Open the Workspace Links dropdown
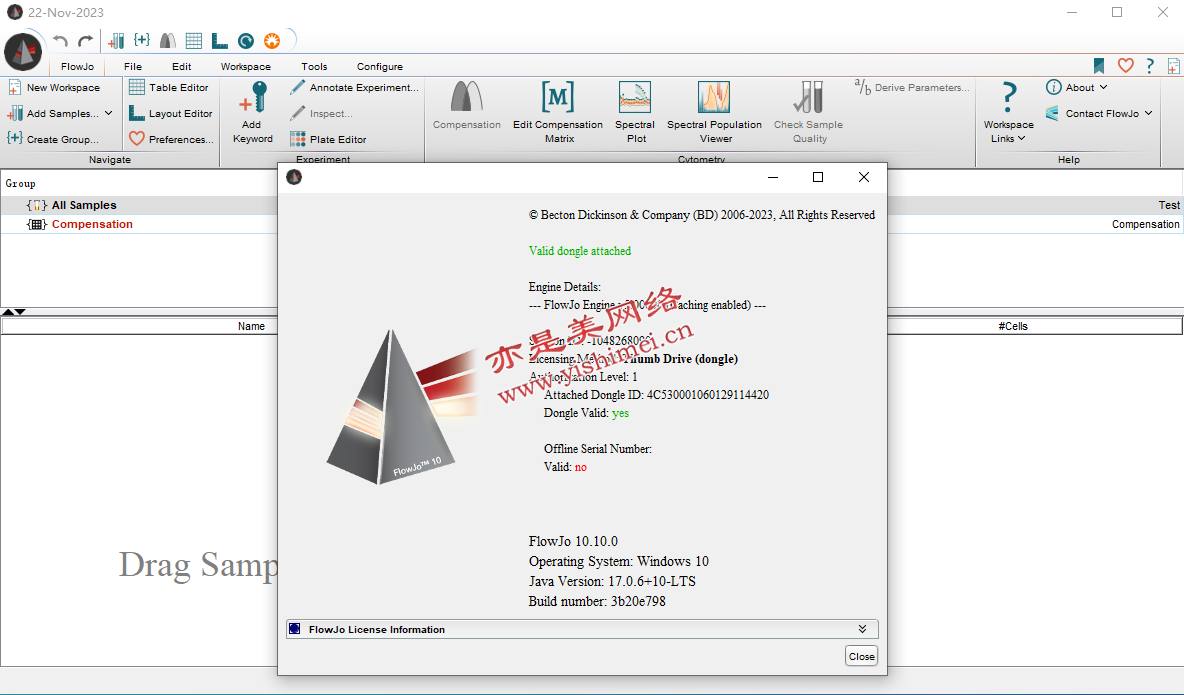 [x=1009, y=112]
